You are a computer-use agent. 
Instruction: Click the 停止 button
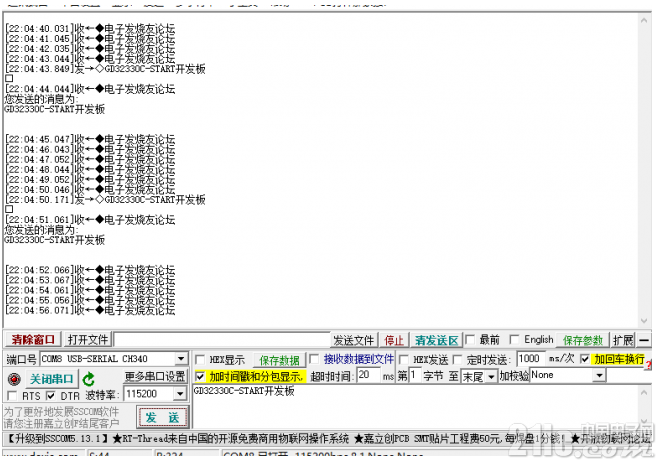[x=394, y=340]
